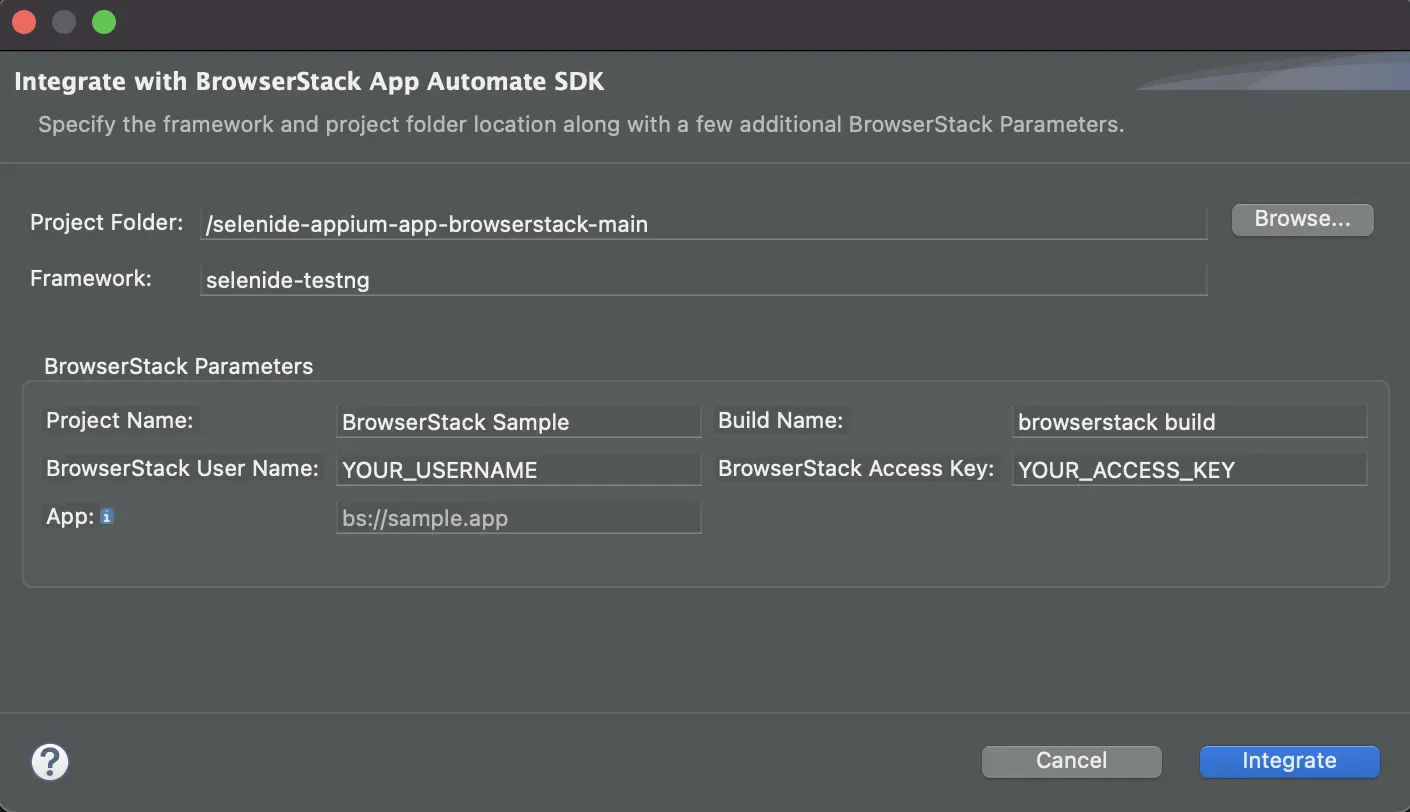Focus the BrowserStack Access Key field
Image resolution: width=1410 pixels, height=812 pixels.
[1189, 470]
